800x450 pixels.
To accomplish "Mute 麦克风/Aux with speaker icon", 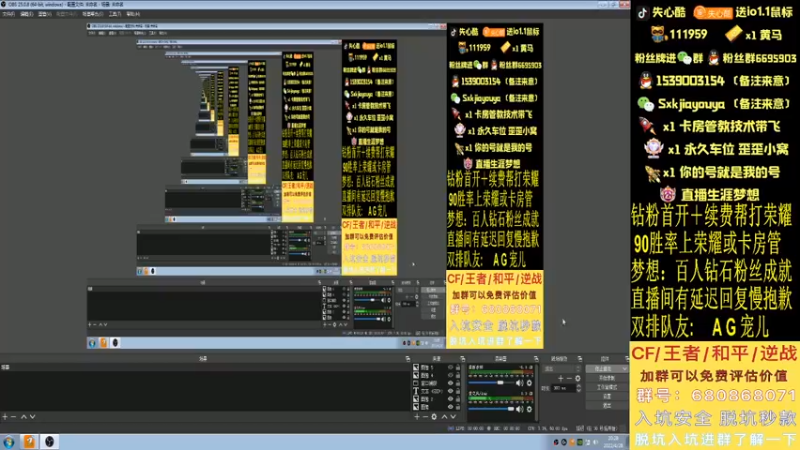I will (519, 409).
